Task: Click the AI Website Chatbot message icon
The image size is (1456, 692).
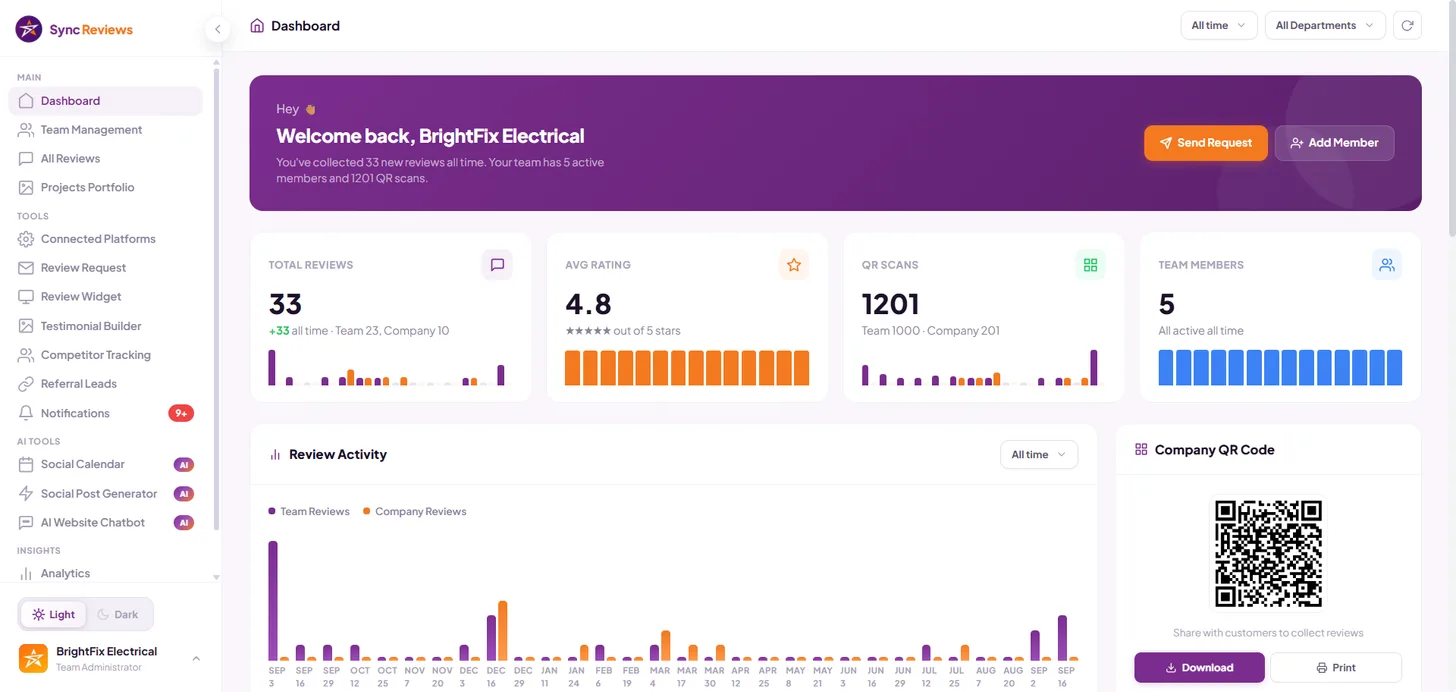Action: click(26, 523)
